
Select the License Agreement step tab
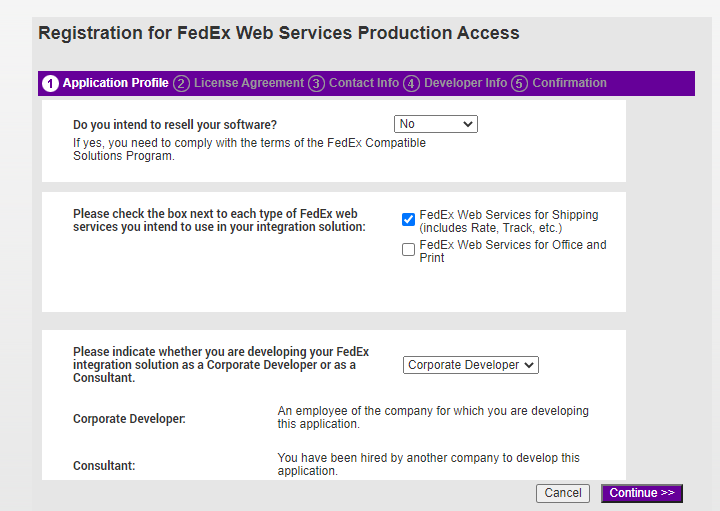[249, 83]
